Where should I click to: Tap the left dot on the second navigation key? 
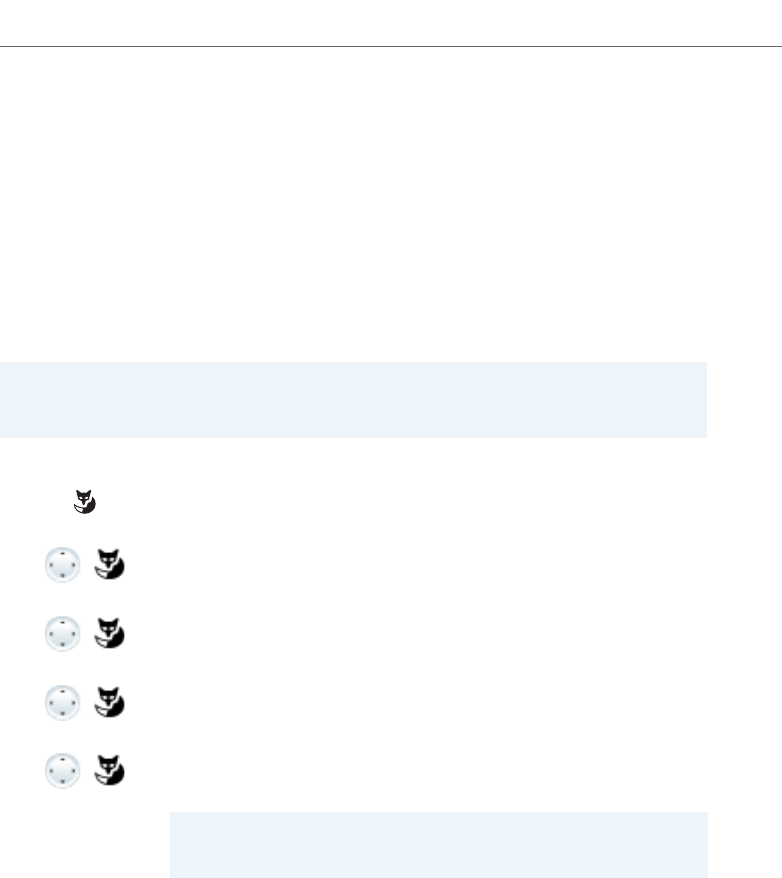pos(51,634)
